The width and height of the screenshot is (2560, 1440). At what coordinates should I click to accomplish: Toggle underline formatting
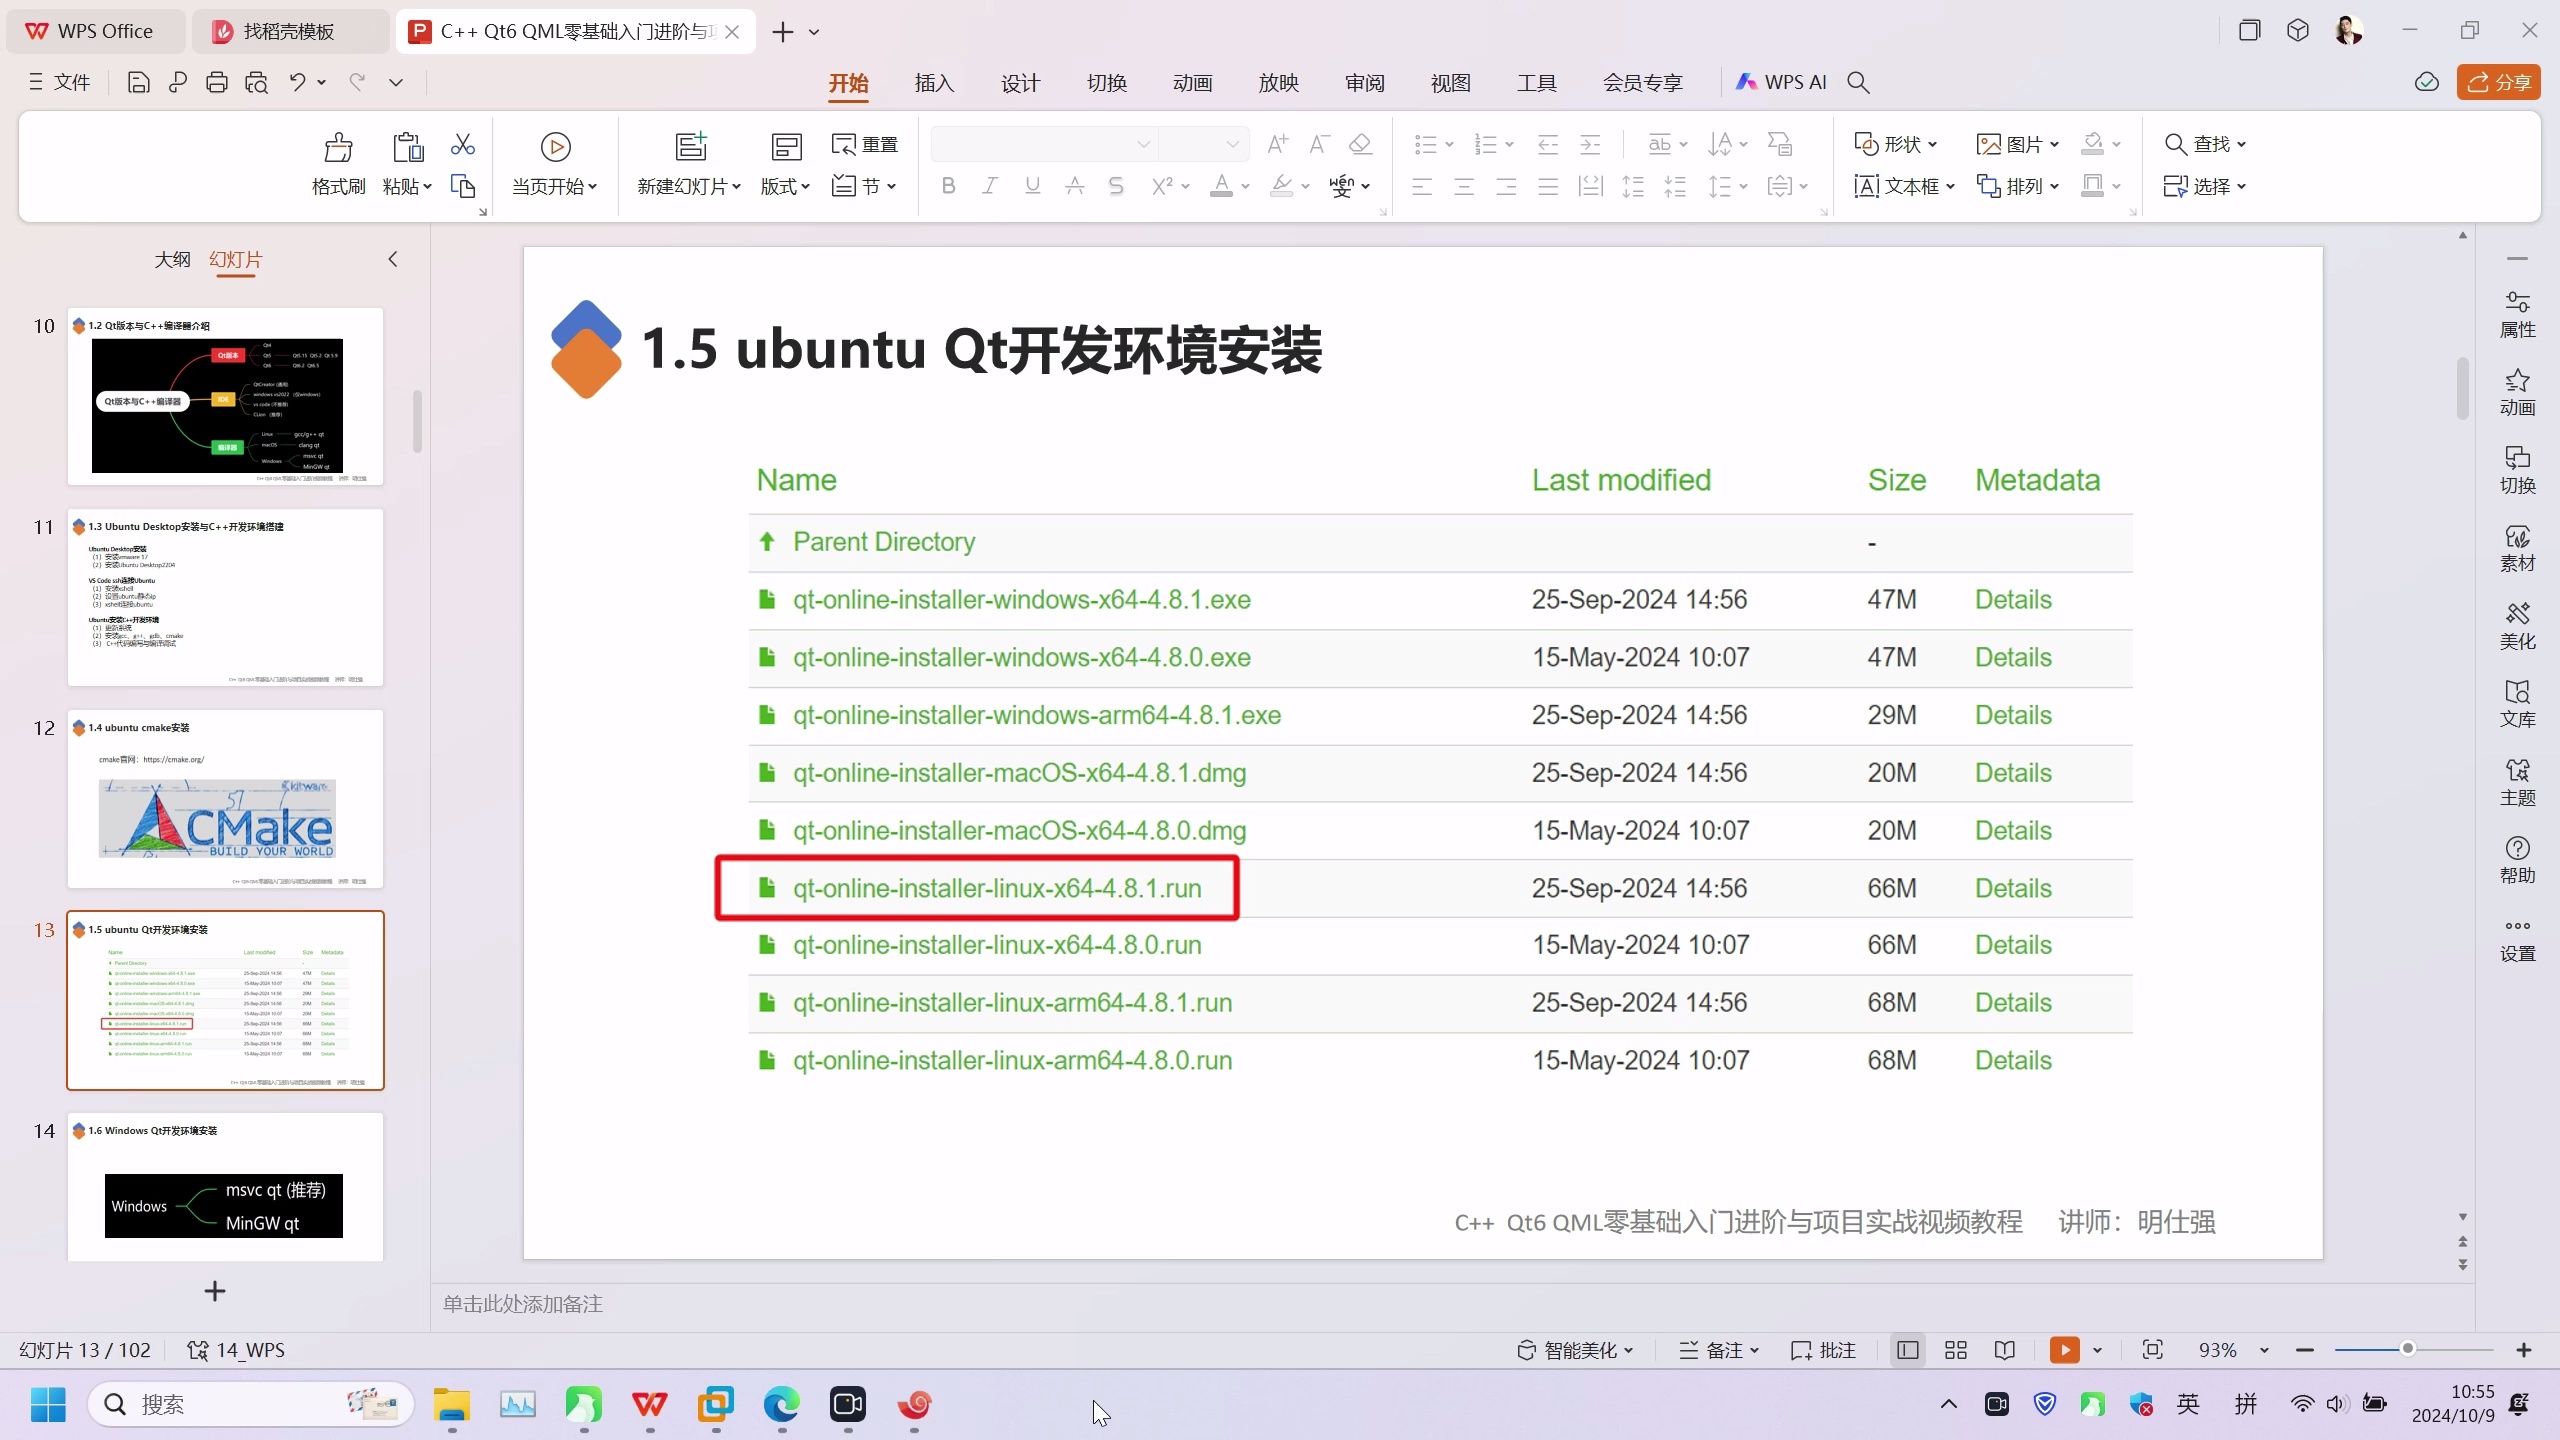click(1031, 186)
